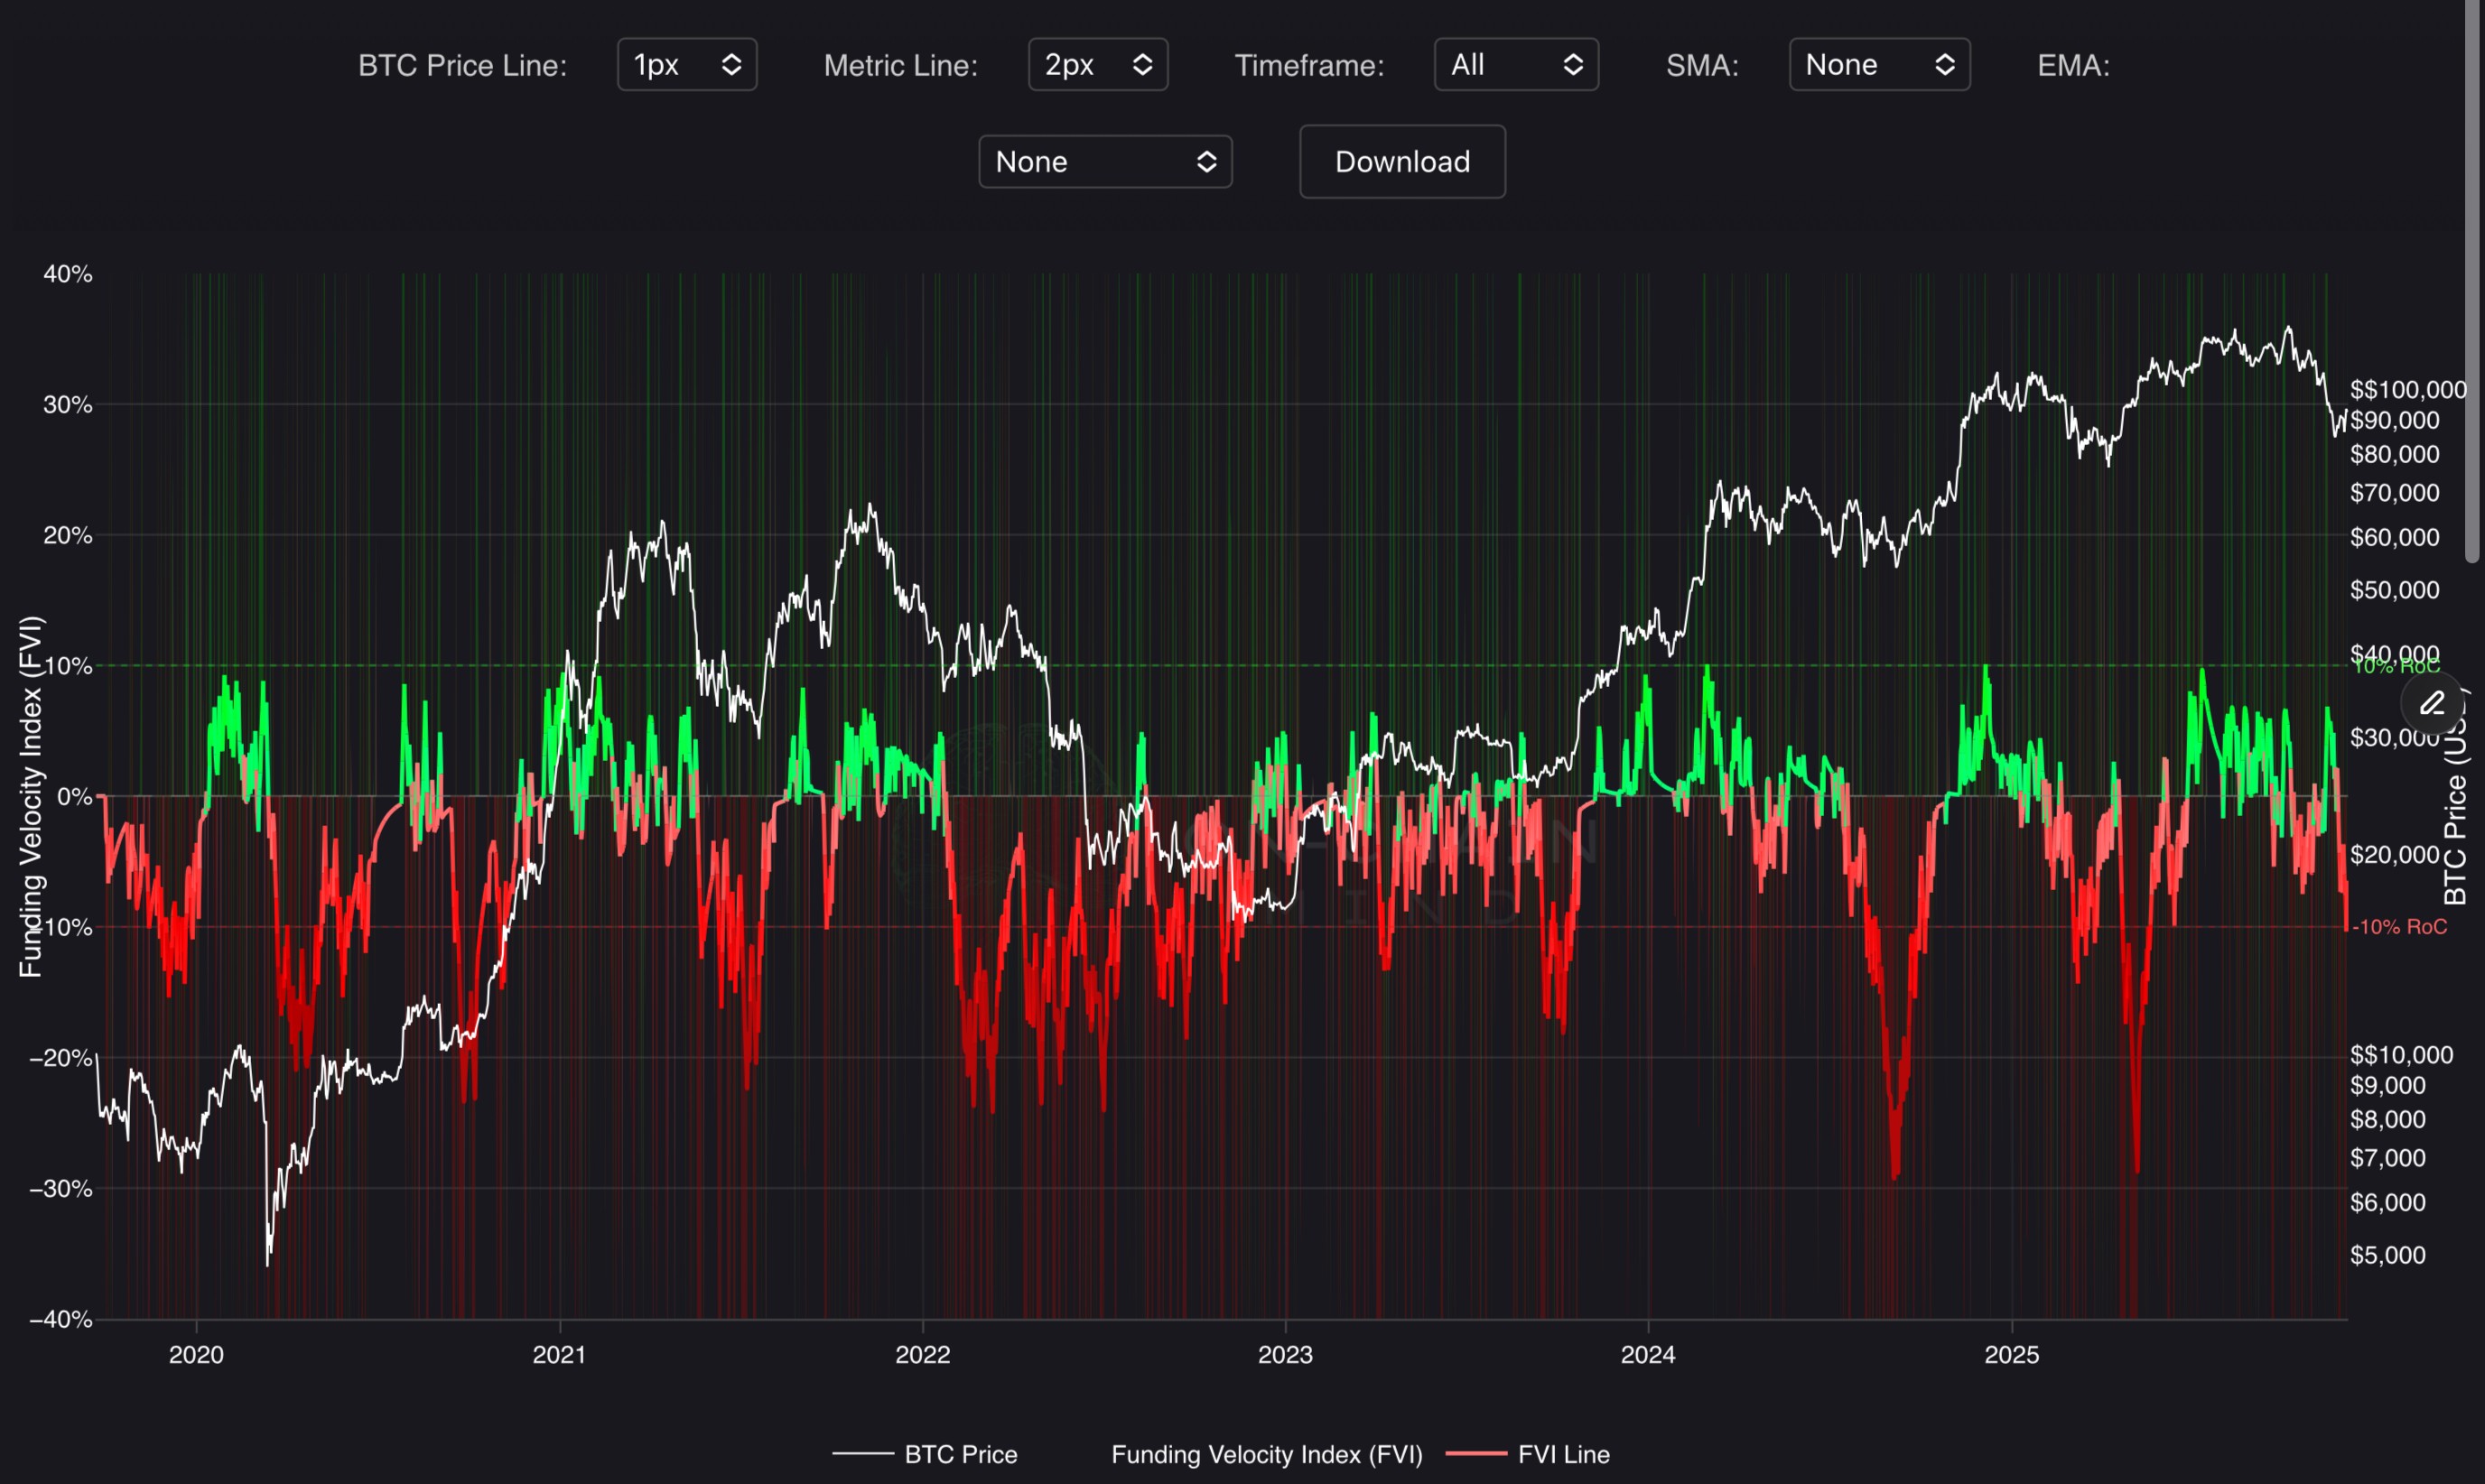Toggle the BTC Price legend label

coord(960,1454)
